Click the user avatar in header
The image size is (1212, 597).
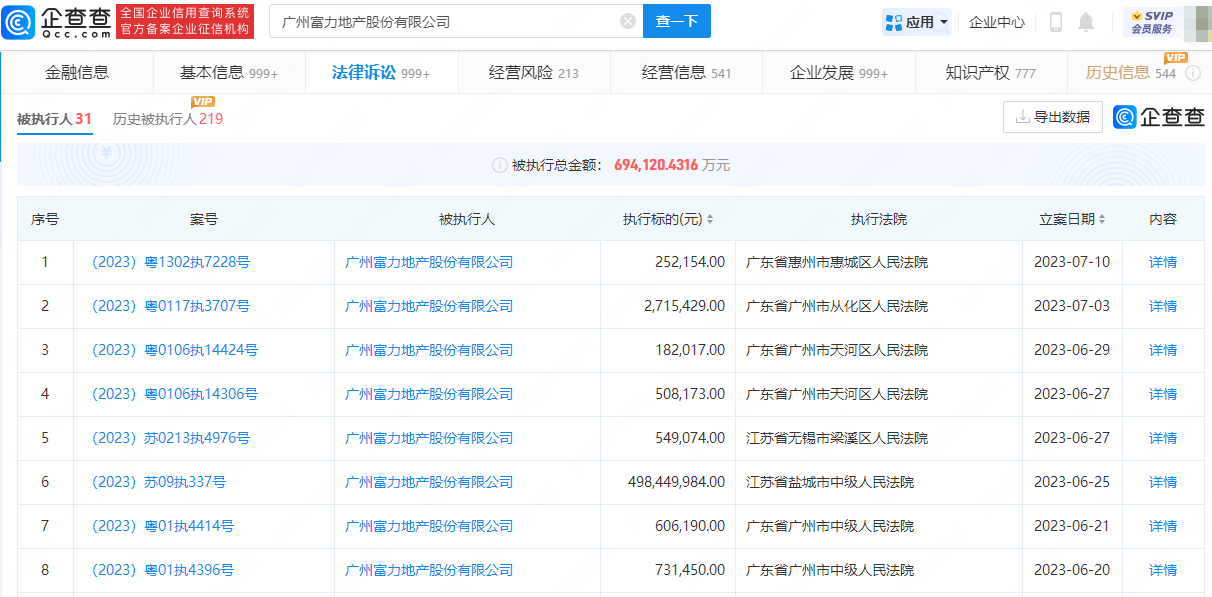(x=1197, y=22)
